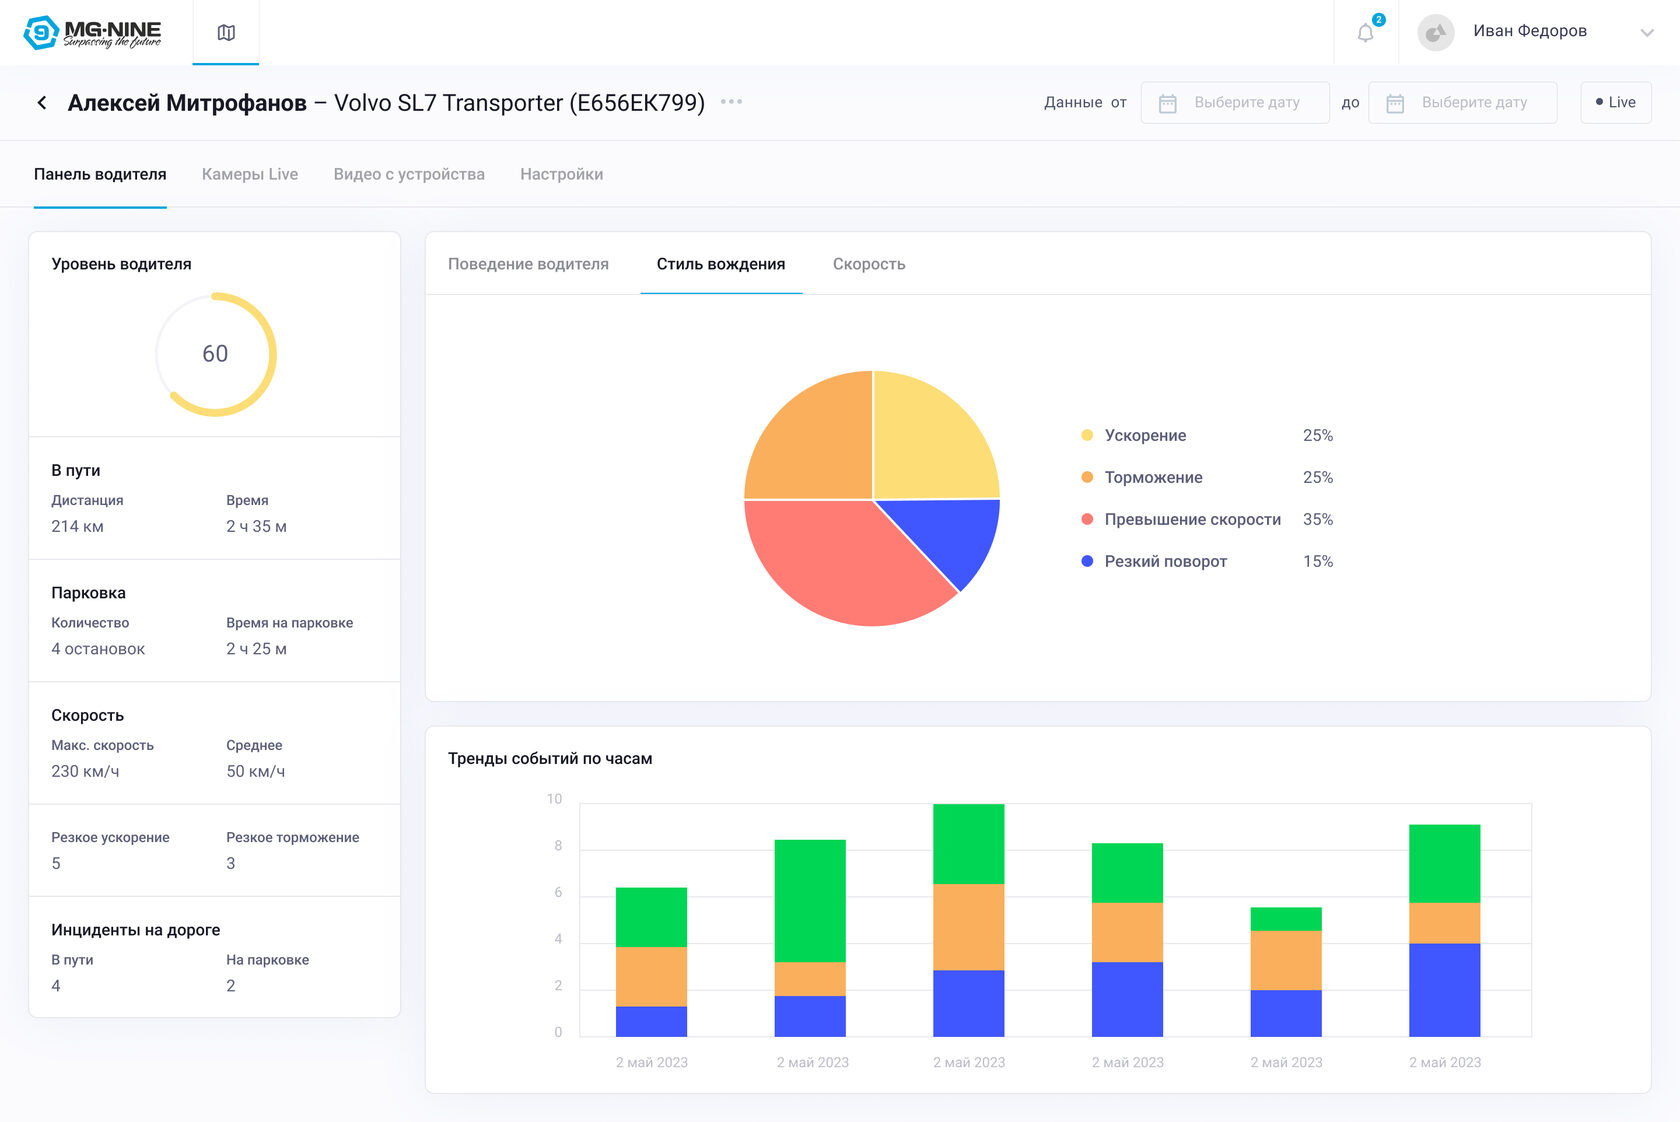Click the max speed value 230 км/ч
1680x1122 pixels.
(x=85, y=771)
